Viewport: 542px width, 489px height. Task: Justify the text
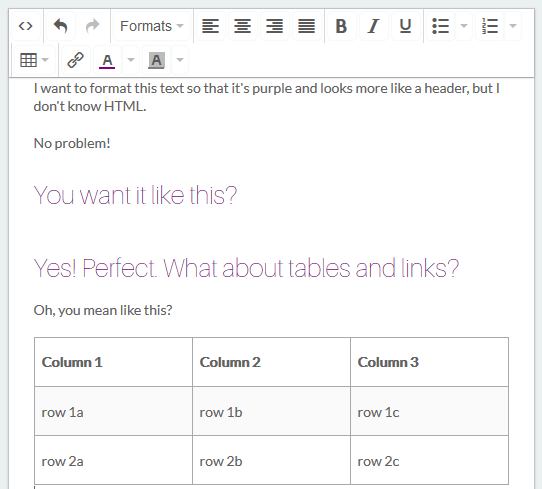coord(307,26)
